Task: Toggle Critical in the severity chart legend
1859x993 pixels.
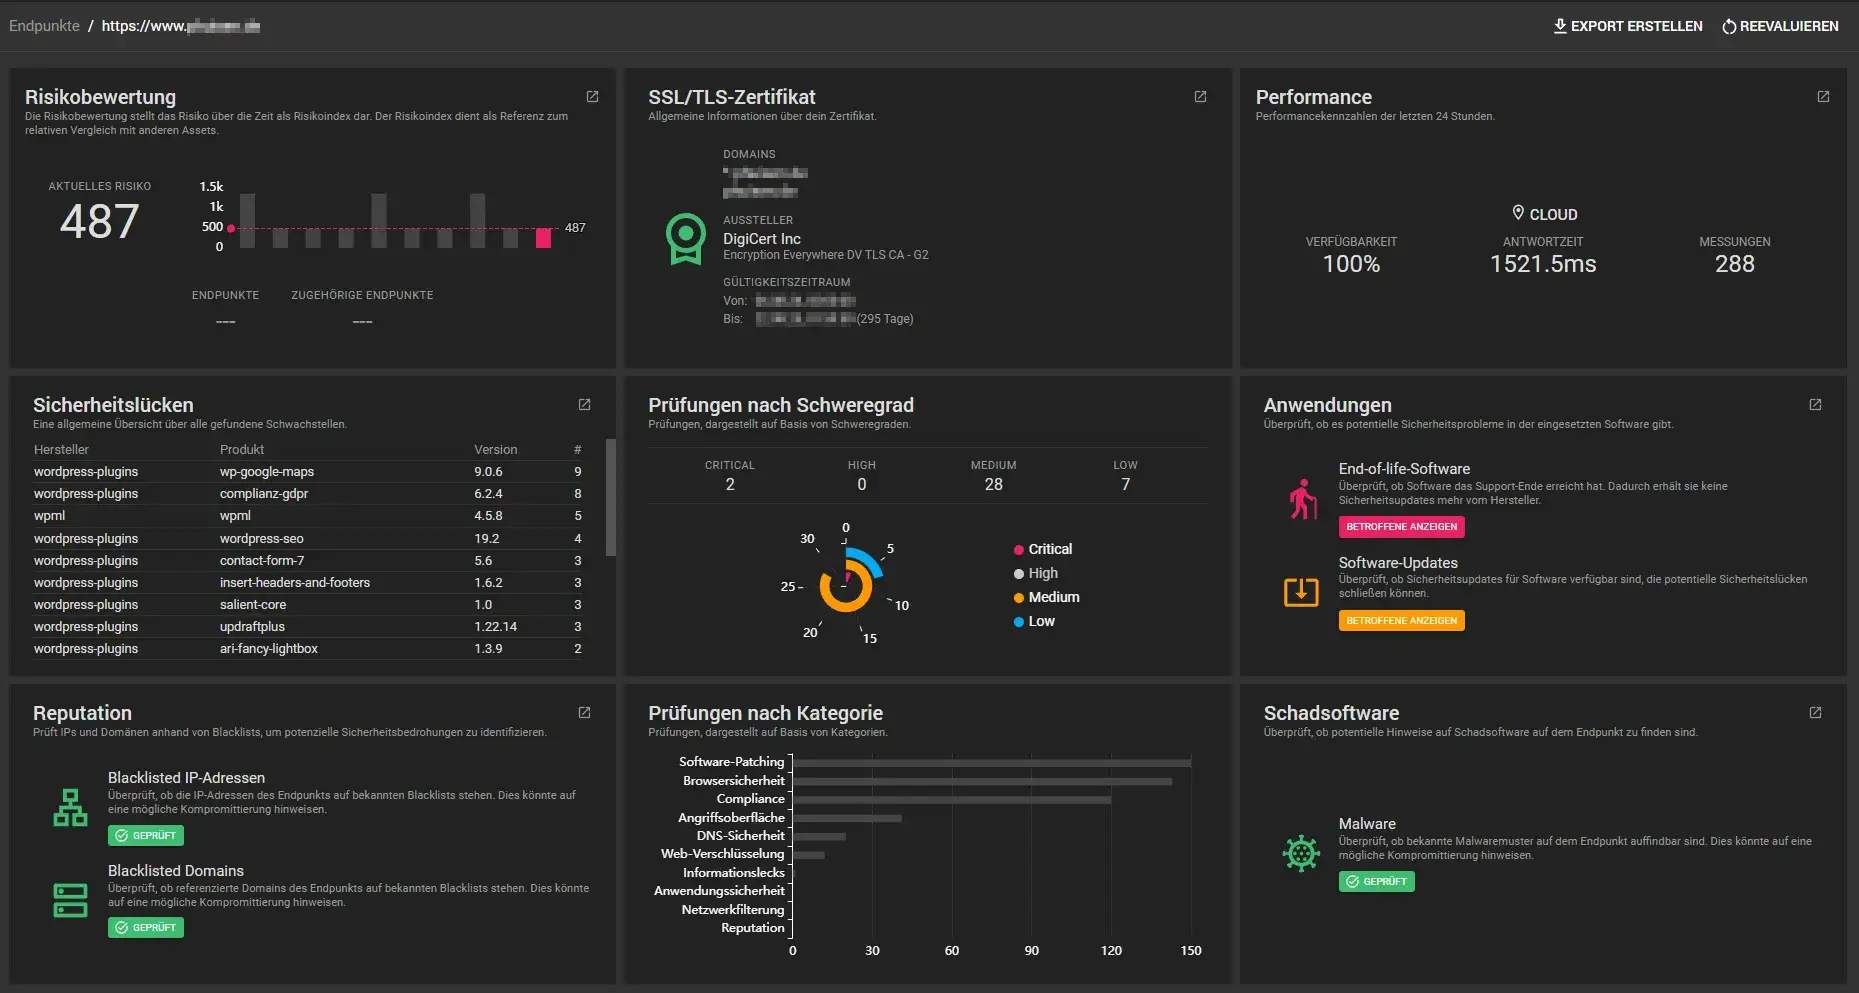Action: pyautogui.click(x=1044, y=549)
